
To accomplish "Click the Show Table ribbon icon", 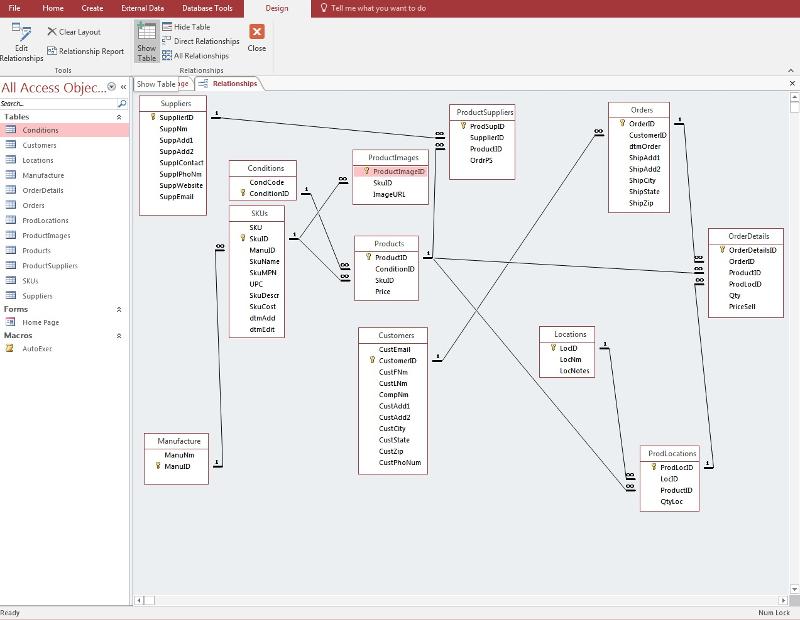I will (x=147, y=32).
